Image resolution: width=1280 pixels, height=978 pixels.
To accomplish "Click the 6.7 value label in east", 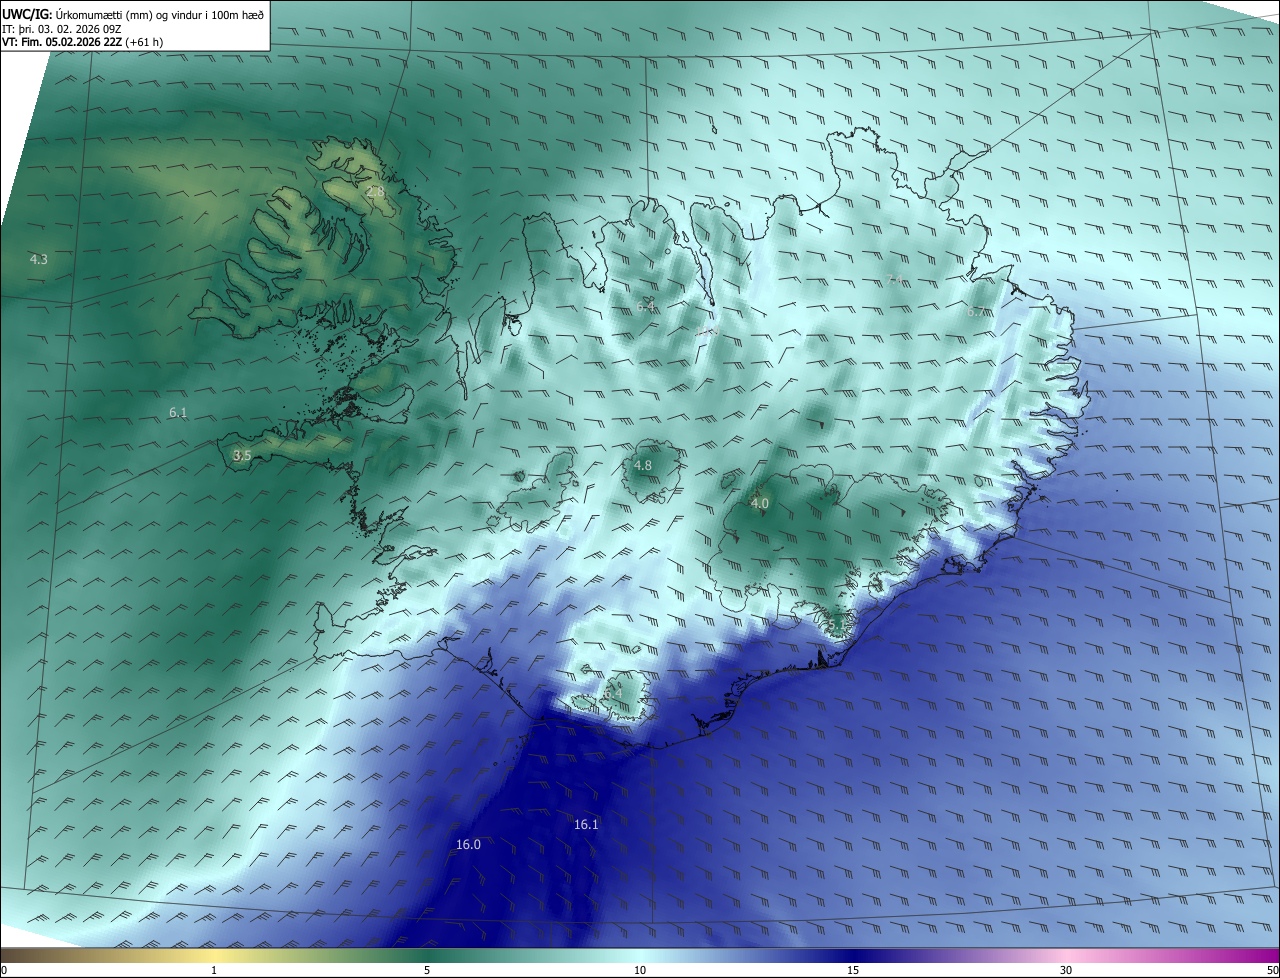I will coord(976,311).
